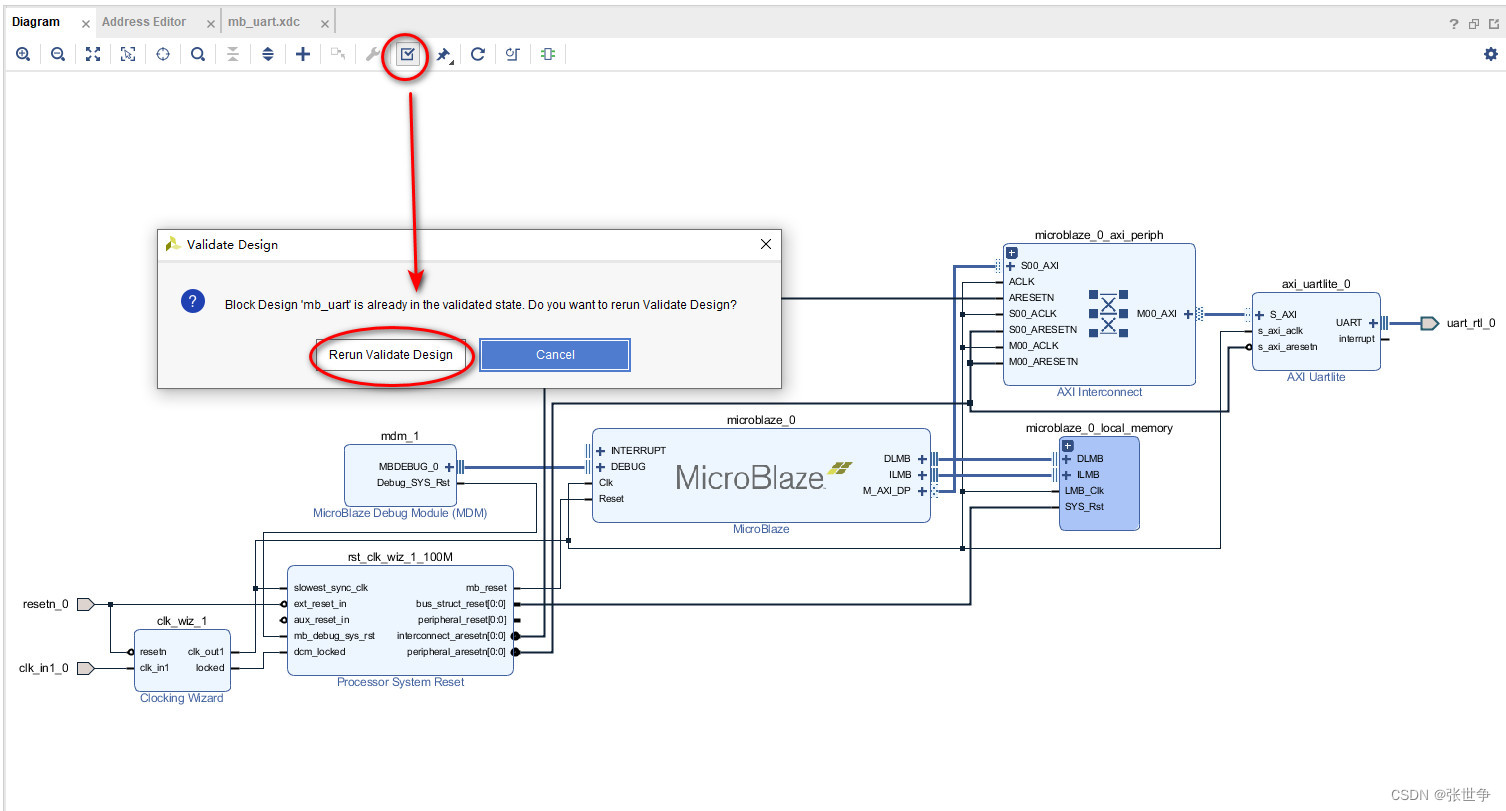The width and height of the screenshot is (1506, 811).
Task: Select the rst_clk_wiz_1_100M block title
Action: 400,557
